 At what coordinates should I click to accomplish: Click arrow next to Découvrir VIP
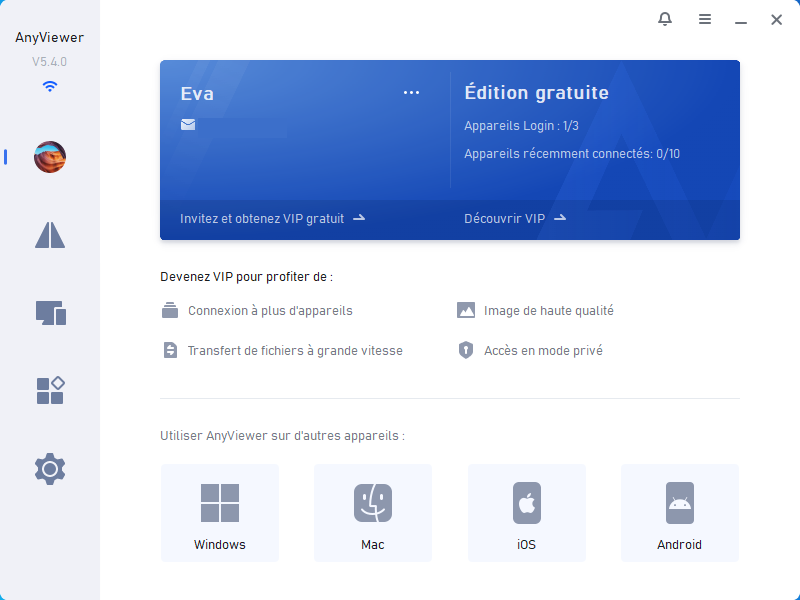pyautogui.click(x=560, y=218)
